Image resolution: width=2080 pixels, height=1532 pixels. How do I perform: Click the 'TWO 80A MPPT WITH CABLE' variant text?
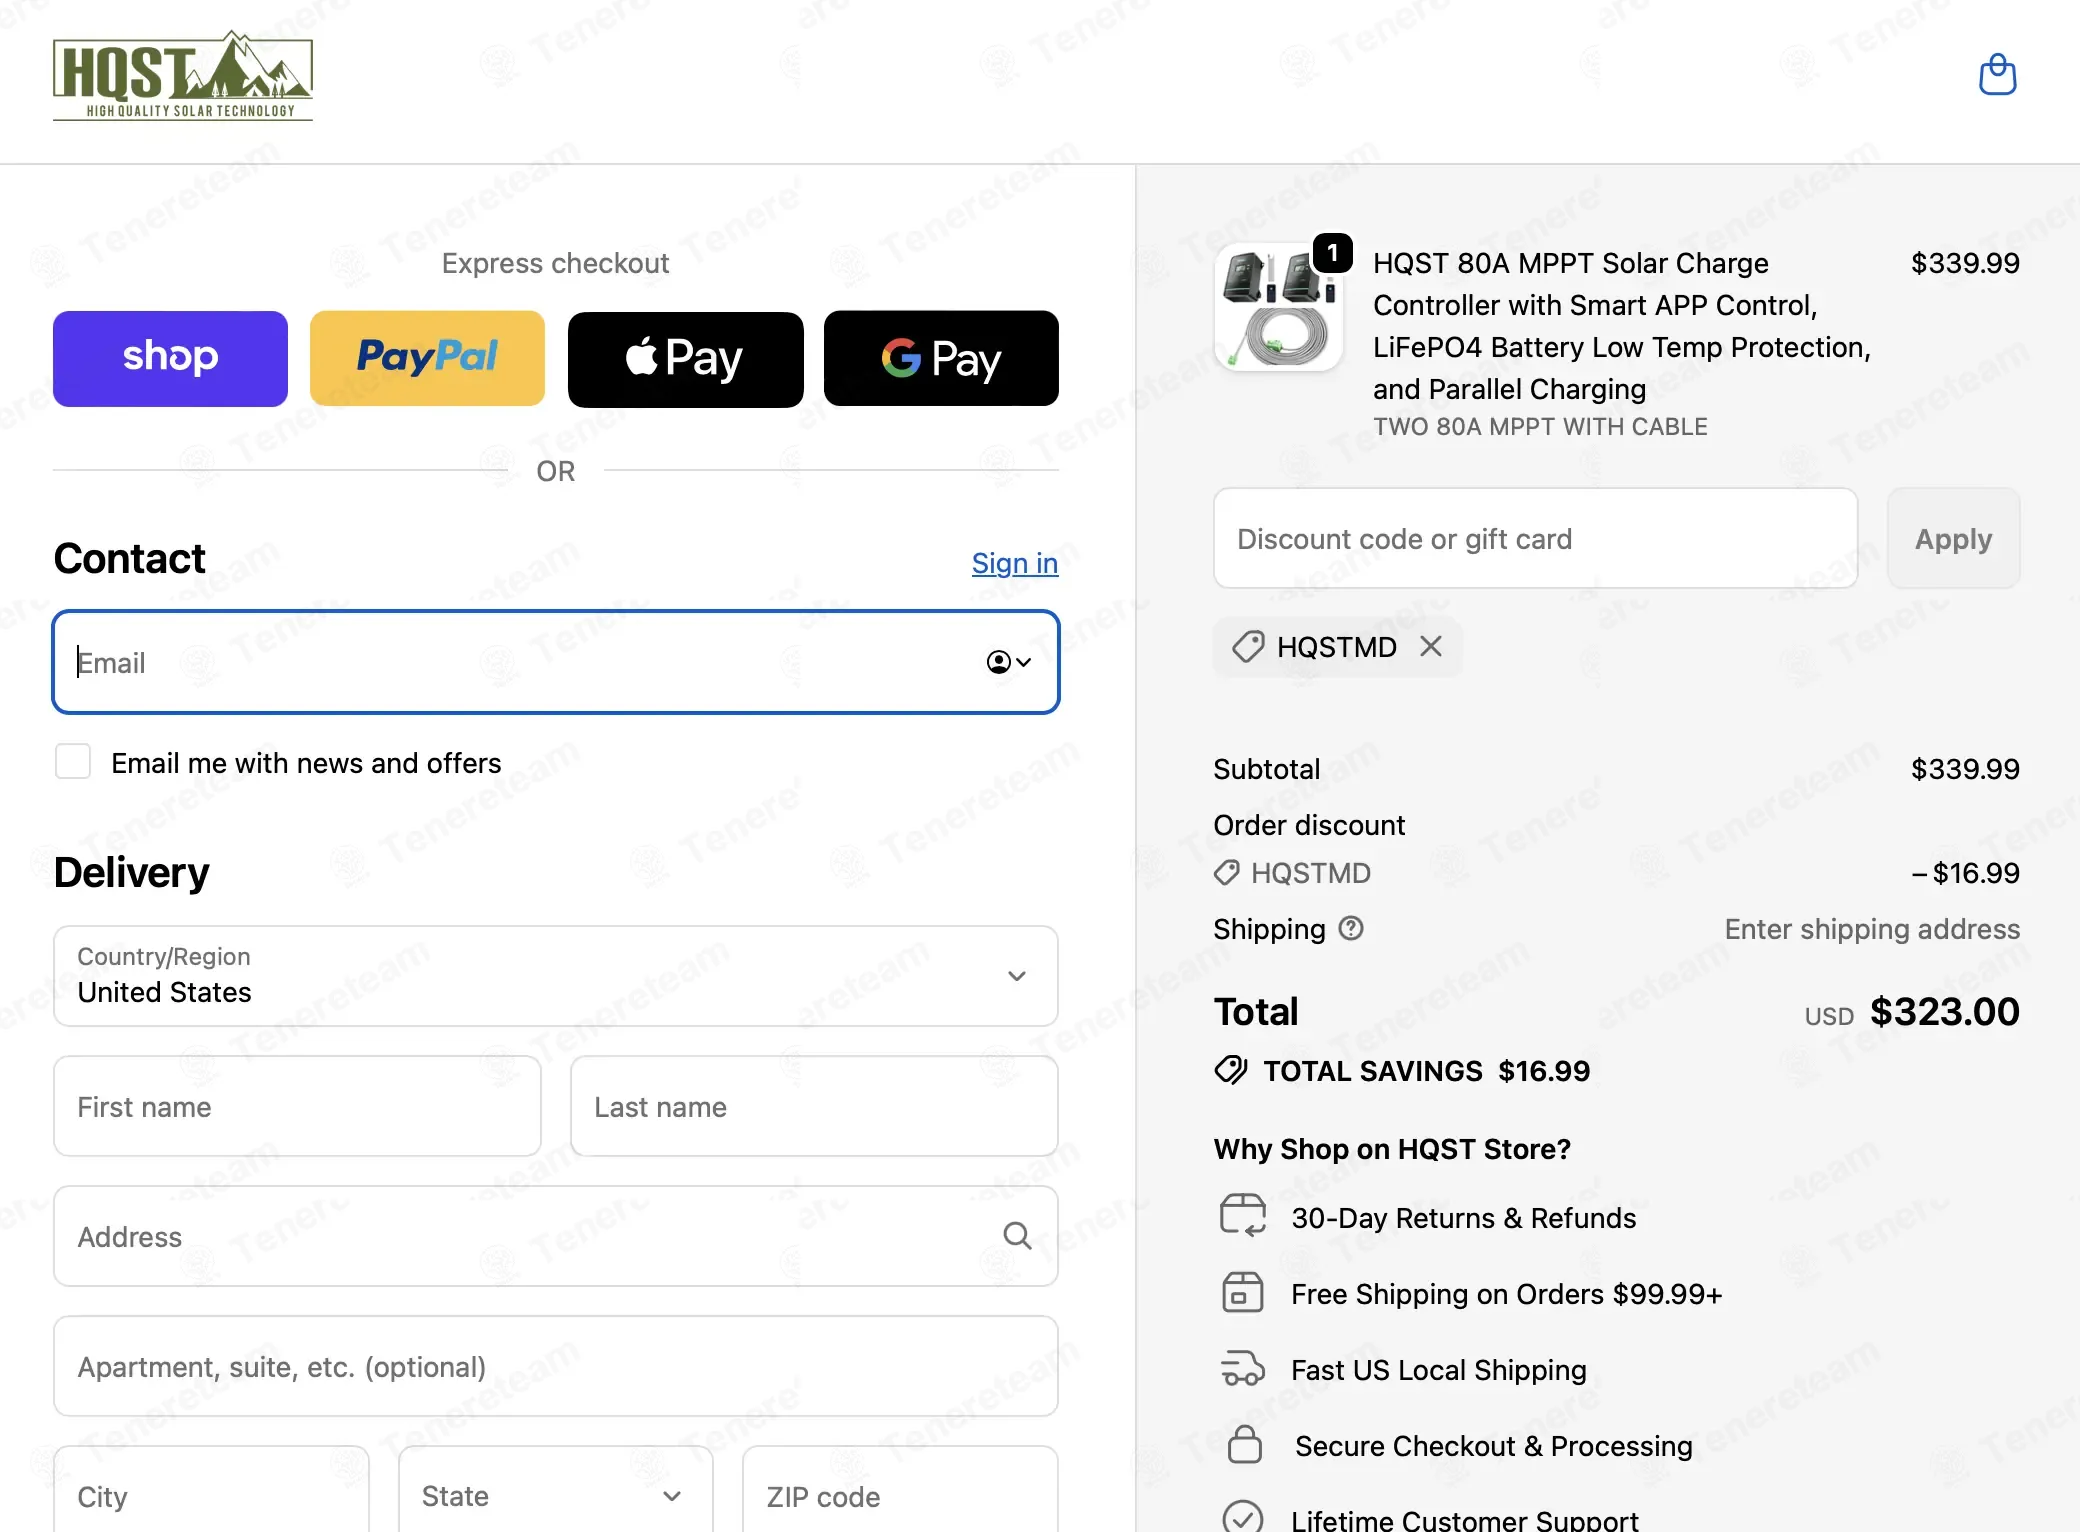(x=1540, y=427)
